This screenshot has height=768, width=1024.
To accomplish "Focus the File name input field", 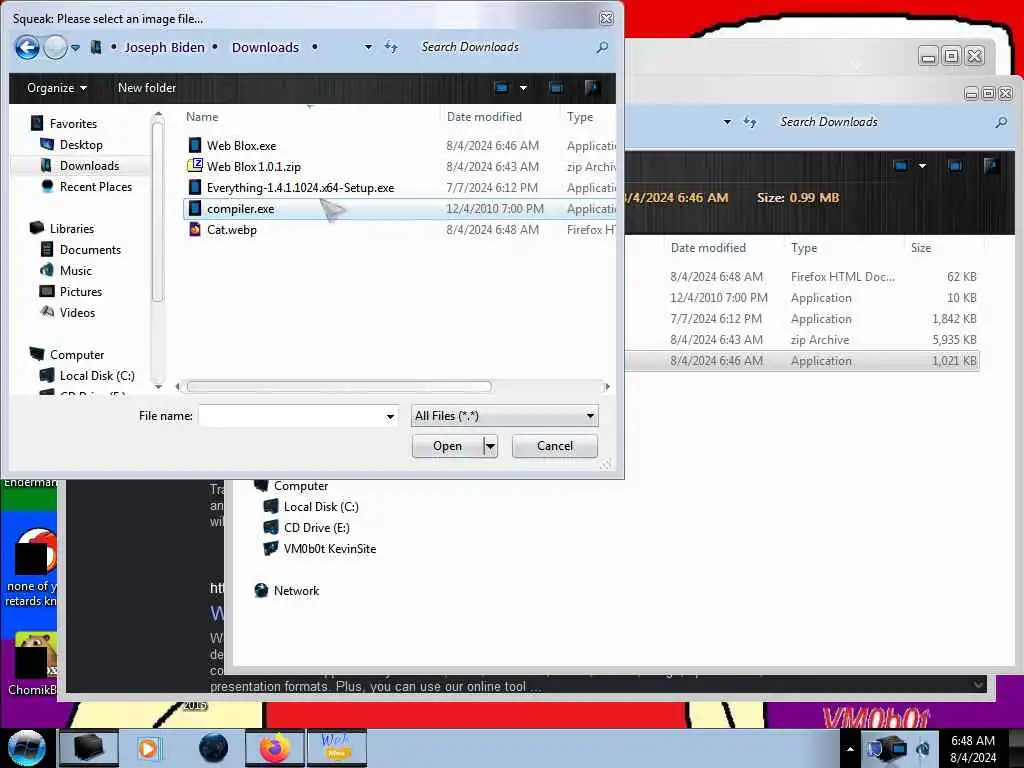I will pyautogui.click(x=292, y=416).
